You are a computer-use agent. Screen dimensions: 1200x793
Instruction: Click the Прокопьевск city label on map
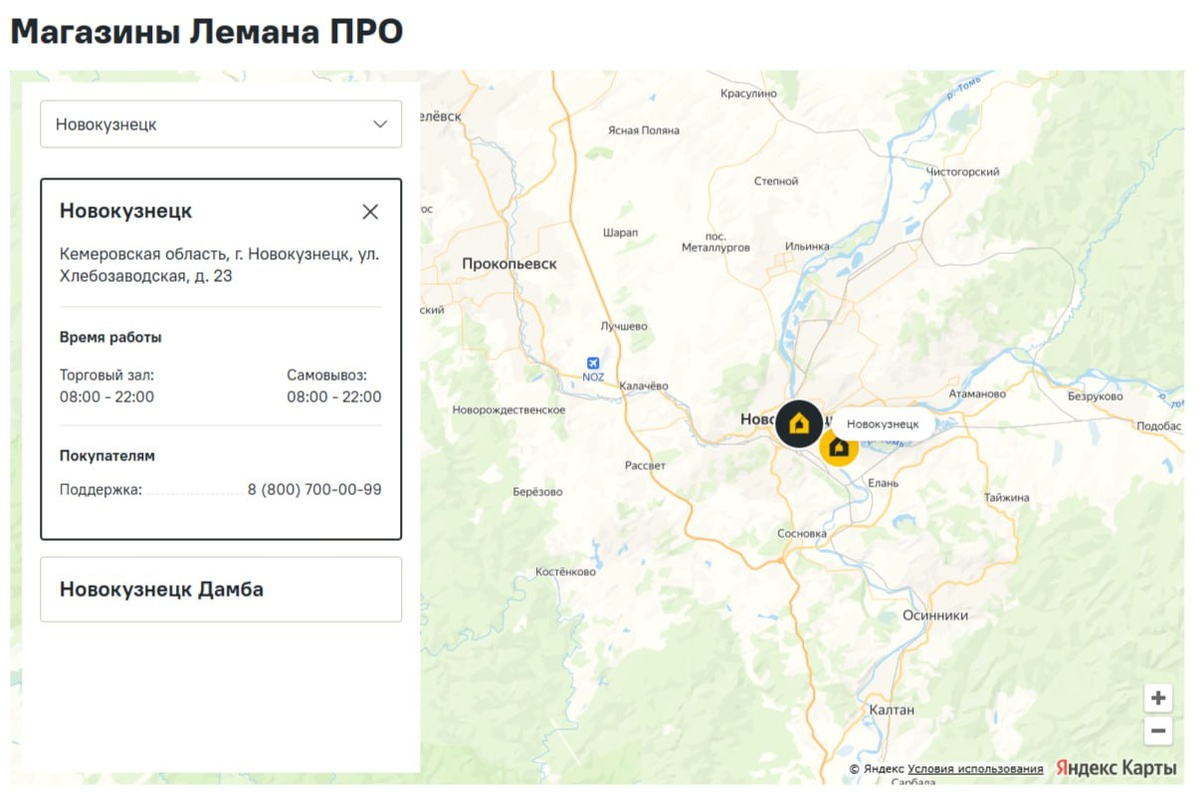[509, 264]
